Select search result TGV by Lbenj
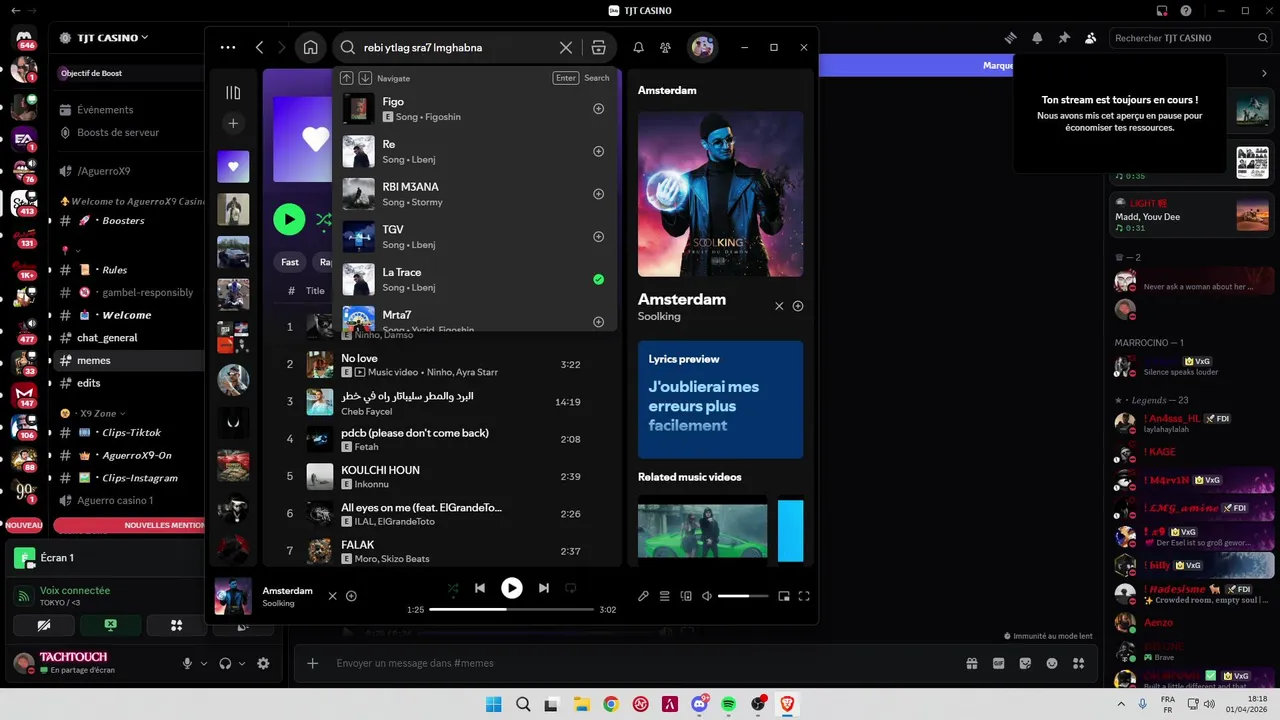This screenshot has height=720, width=1280. [475, 237]
